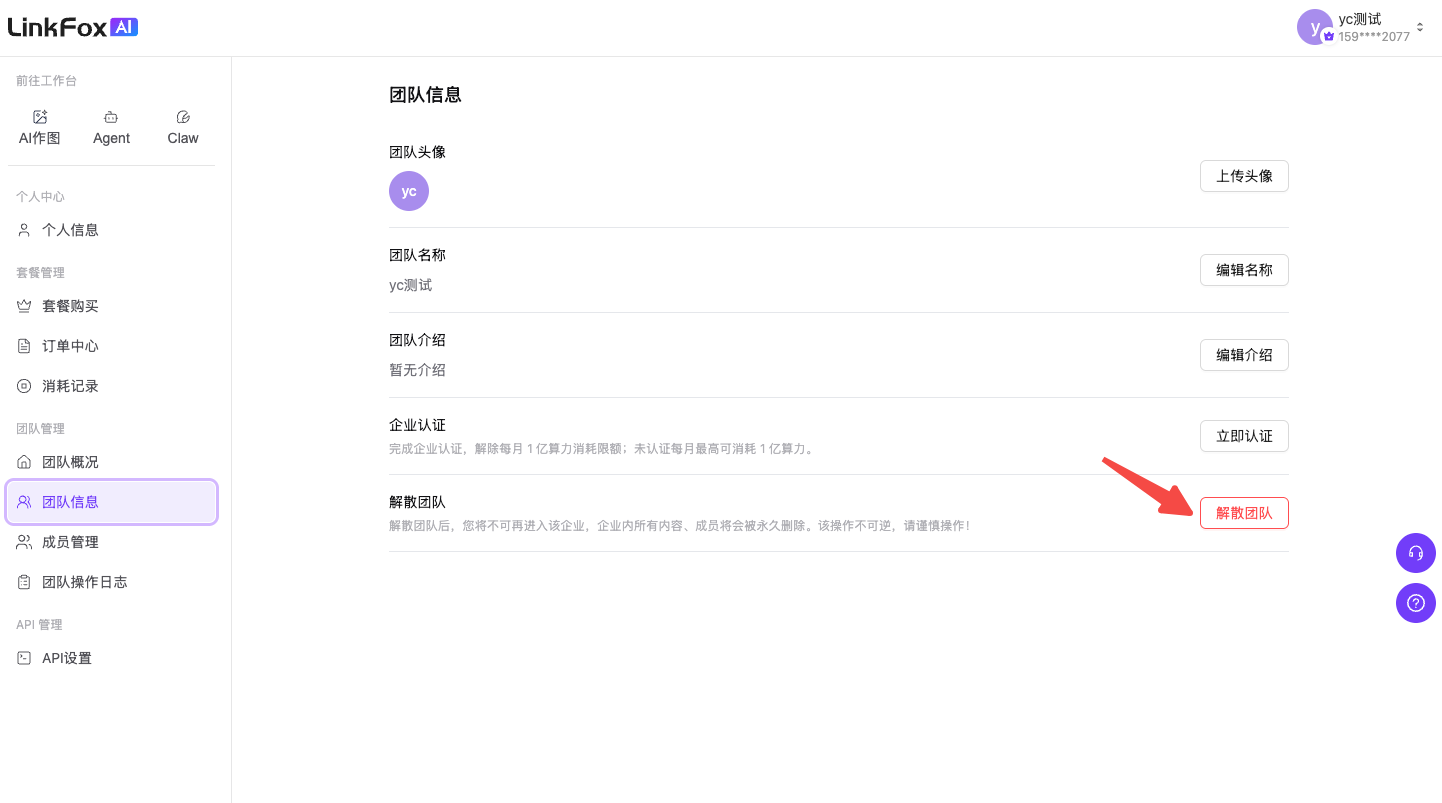Click the phone number 159****2077

[1374, 37]
